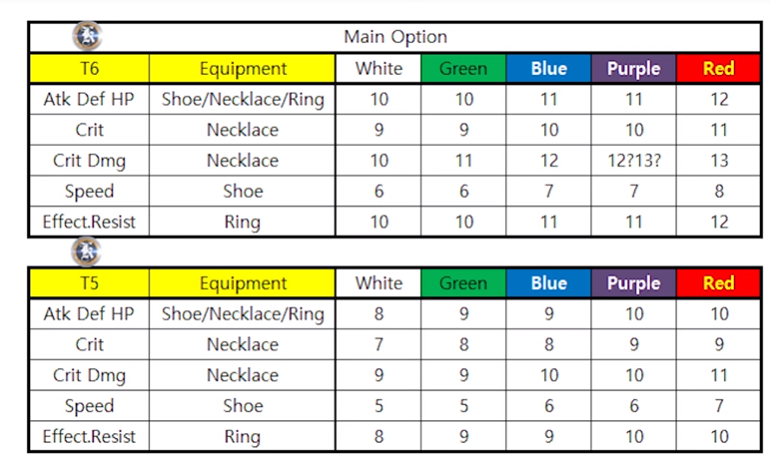Viewport: 771px width, 470px height.
Task: Click the yellow T6 header cell
Action: coord(89,68)
